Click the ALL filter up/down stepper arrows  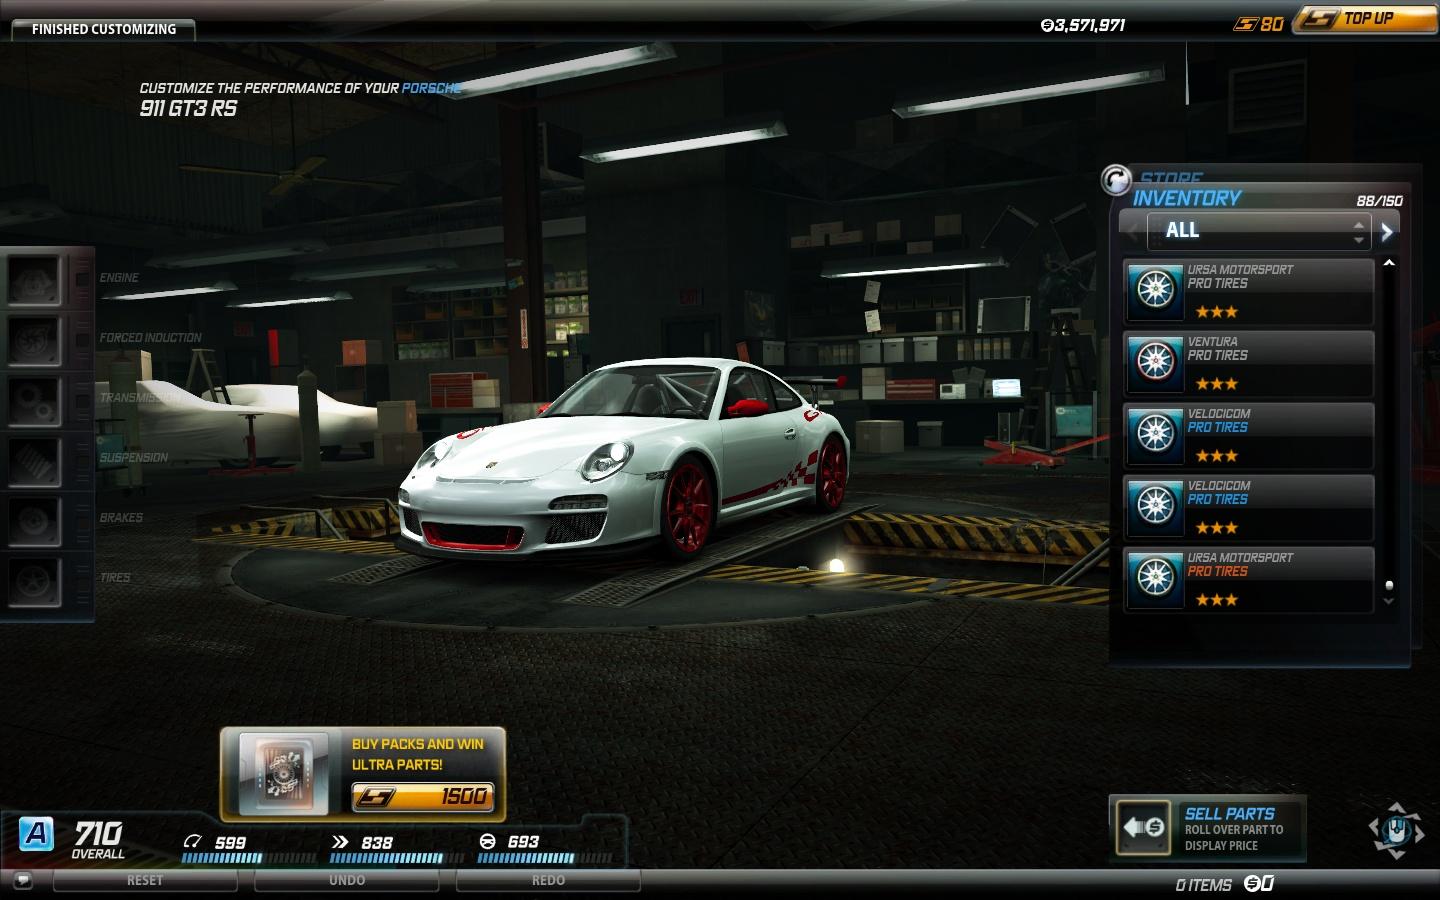[1358, 233]
